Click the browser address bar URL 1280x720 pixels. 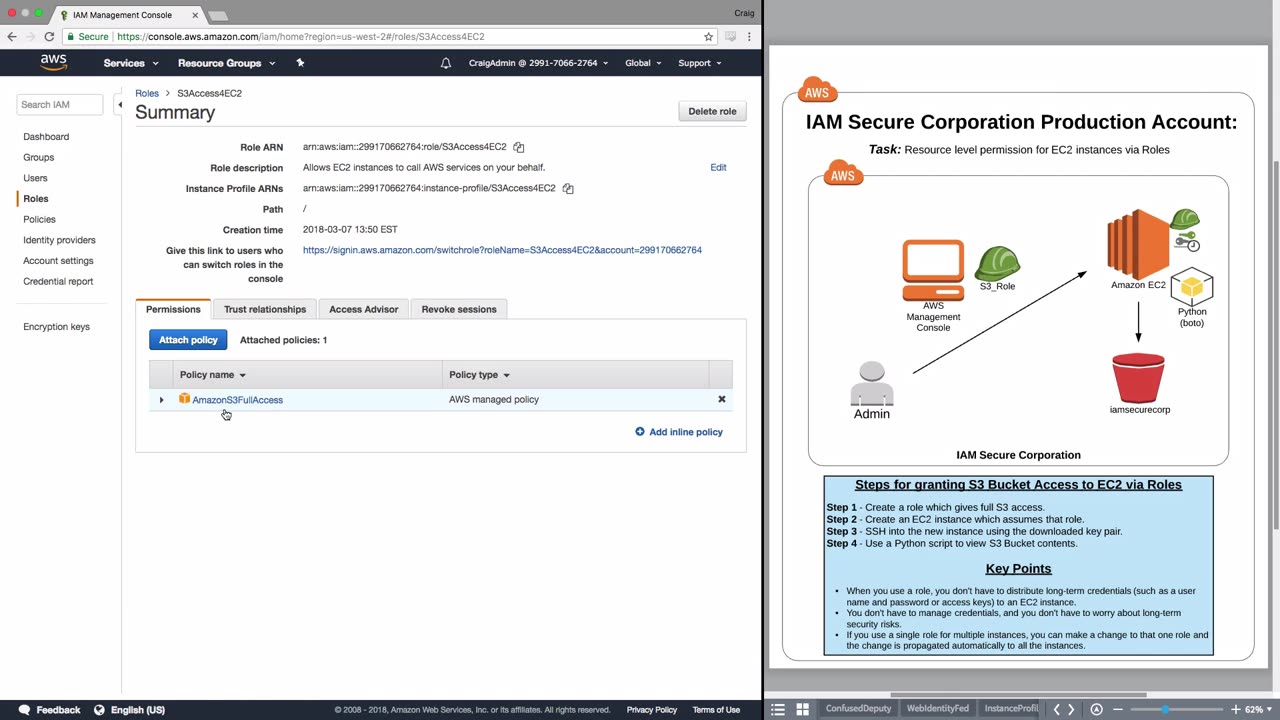(x=300, y=37)
